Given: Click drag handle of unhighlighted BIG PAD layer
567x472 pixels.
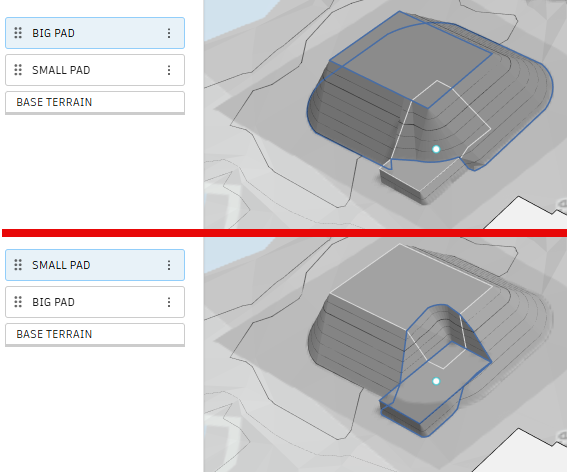Looking at the screenshot, I should pos(18,302).
